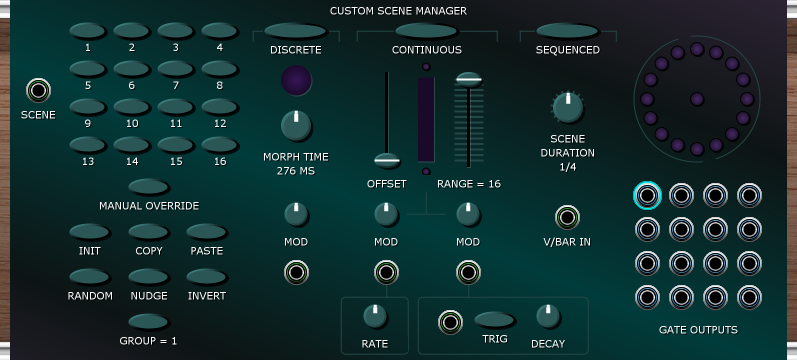Click the top-right gate output jack
The height and width of the screenshot is (360, 797).
[749, 195]
